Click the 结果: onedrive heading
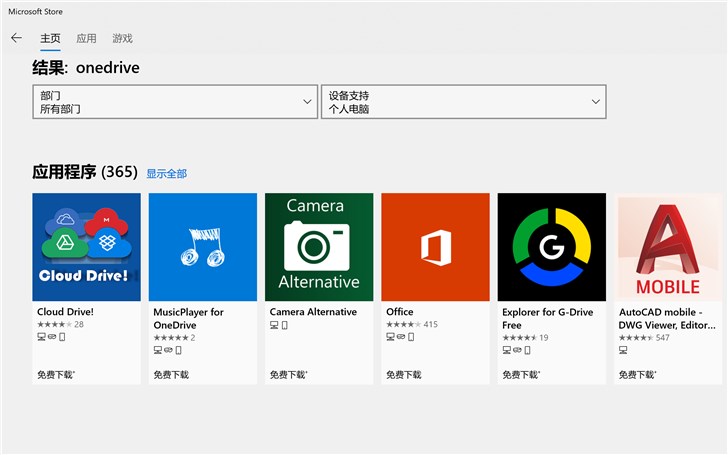Image resolution: width=728 pixels, height=455 pixels. [x=86, y=68]
